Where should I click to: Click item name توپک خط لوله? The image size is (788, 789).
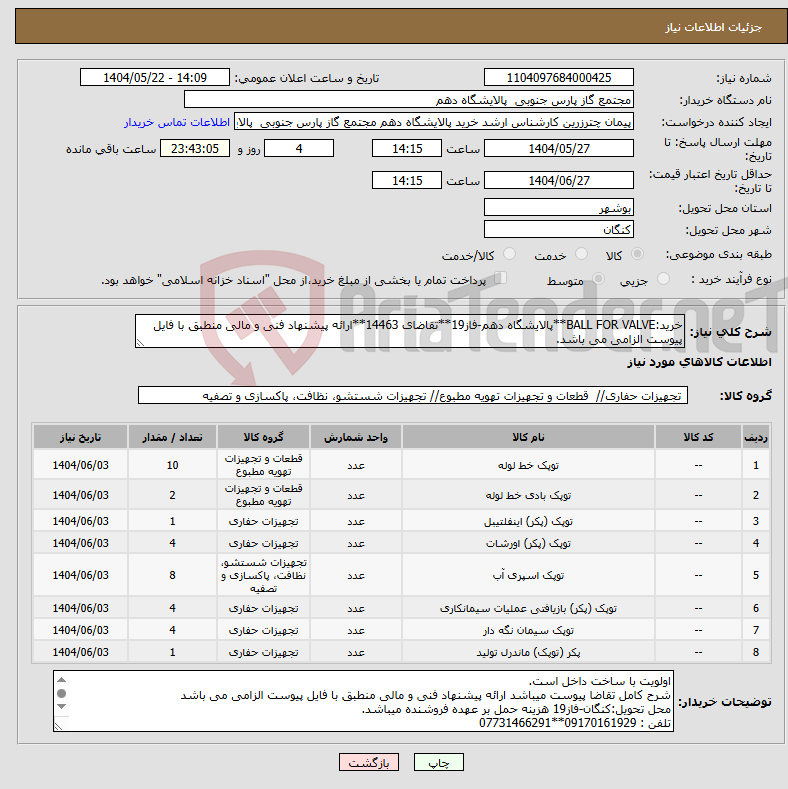coord(528,465)
